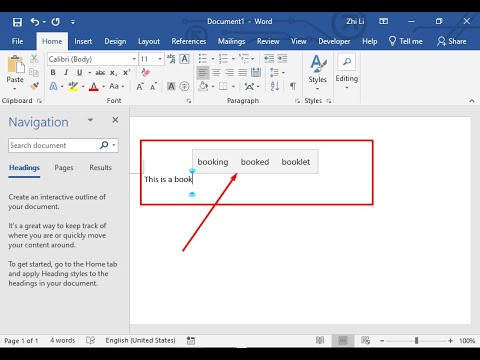Align text to the left

tap(203, 72)
